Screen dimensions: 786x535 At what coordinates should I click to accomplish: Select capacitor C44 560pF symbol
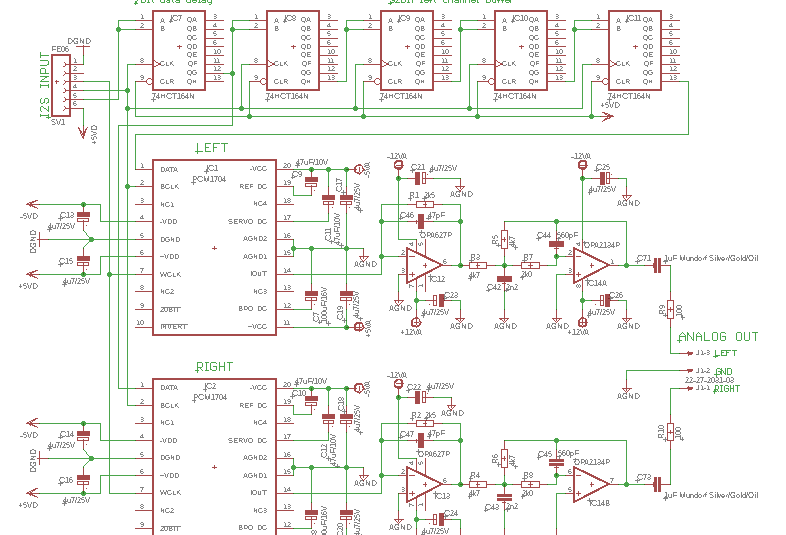[556, 245]
